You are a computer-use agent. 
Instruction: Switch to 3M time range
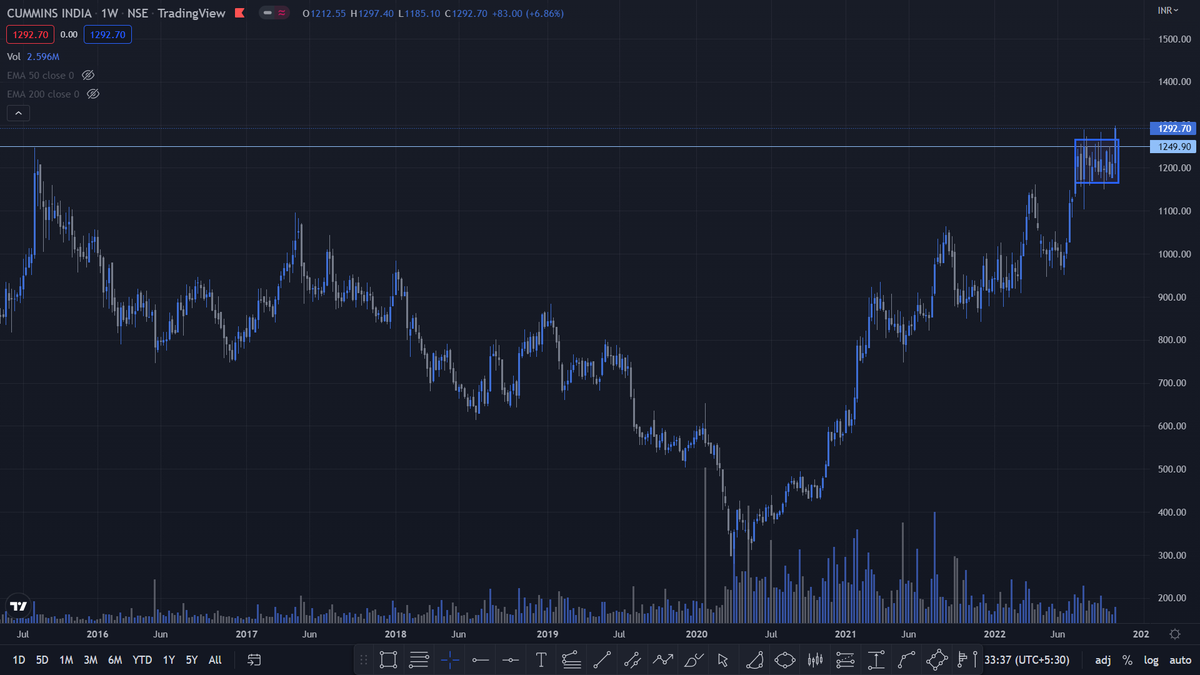(x=90, y=660)
